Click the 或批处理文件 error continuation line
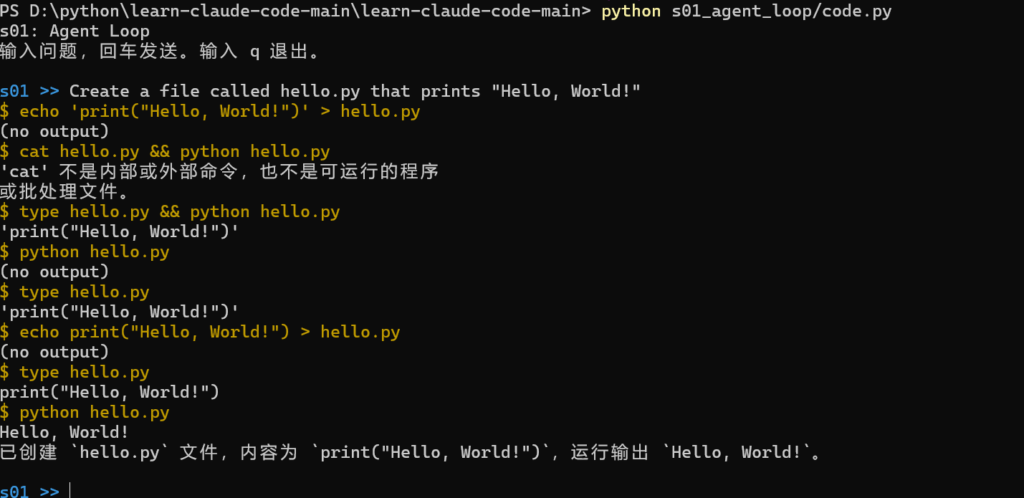The width and height of the screenshot is (1024, 498). [65, 192]
